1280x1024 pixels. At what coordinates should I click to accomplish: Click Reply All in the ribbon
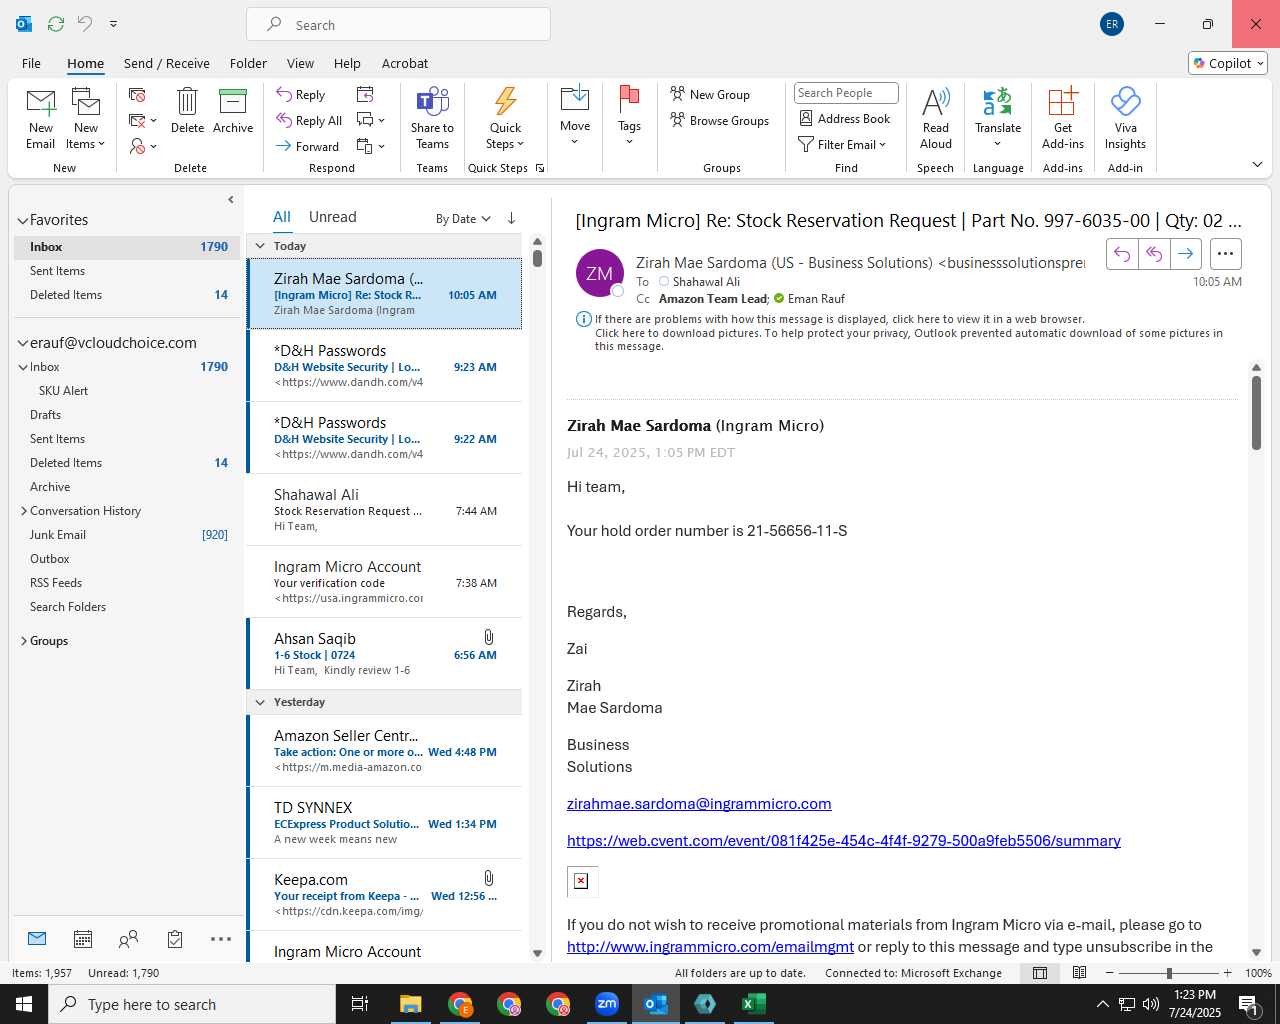click(309, 120)
